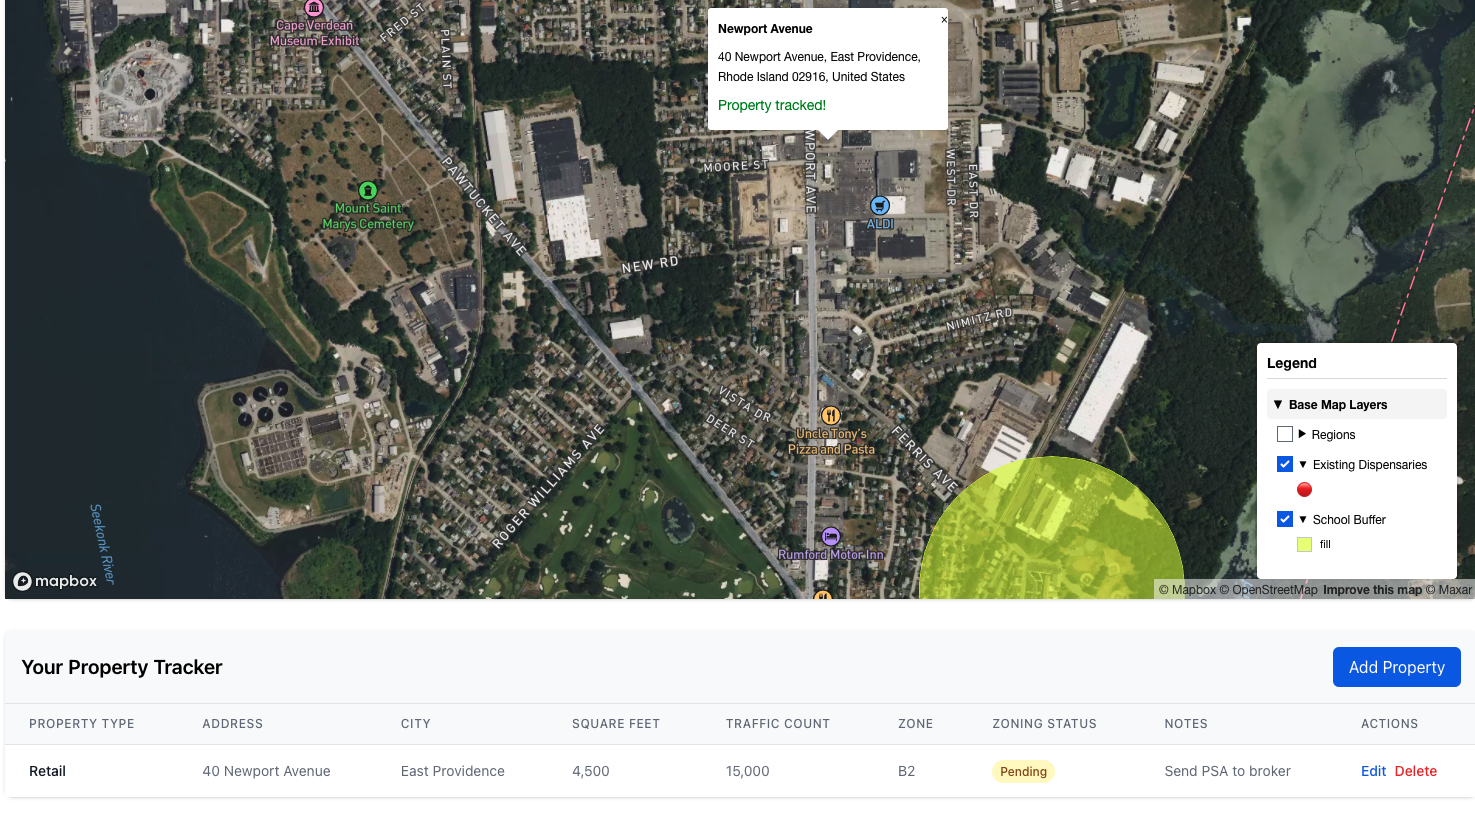Click the yellow fill legend swatch
Viewport: 1475px width, 813px height.
(1304, 544)
